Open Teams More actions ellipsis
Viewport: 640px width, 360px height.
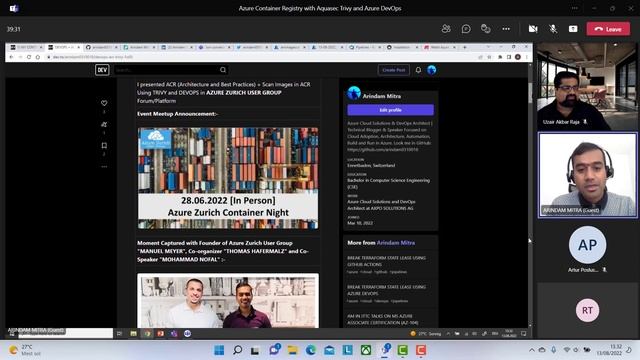coord(506,29)
